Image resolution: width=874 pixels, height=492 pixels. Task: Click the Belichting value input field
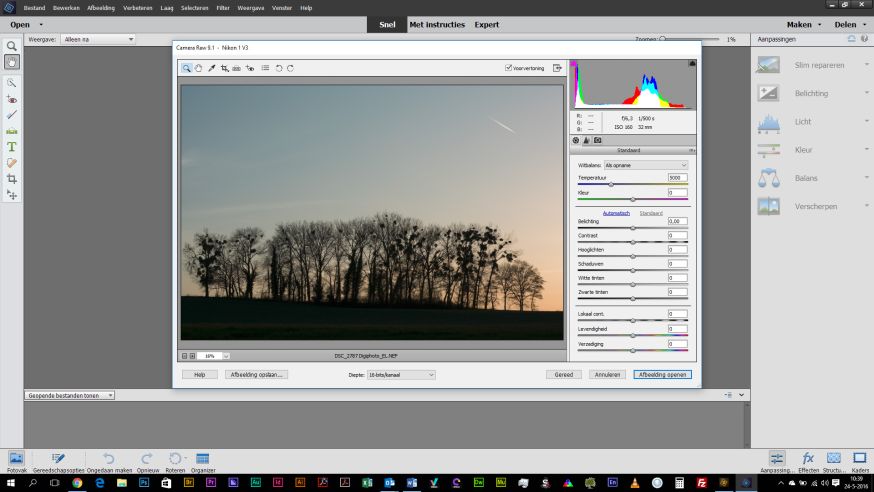click(677, 221)
